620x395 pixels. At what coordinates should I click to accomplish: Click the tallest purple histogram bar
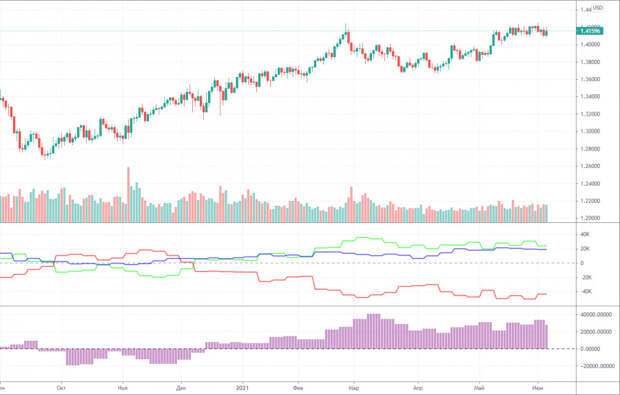[x=374, y=331]
